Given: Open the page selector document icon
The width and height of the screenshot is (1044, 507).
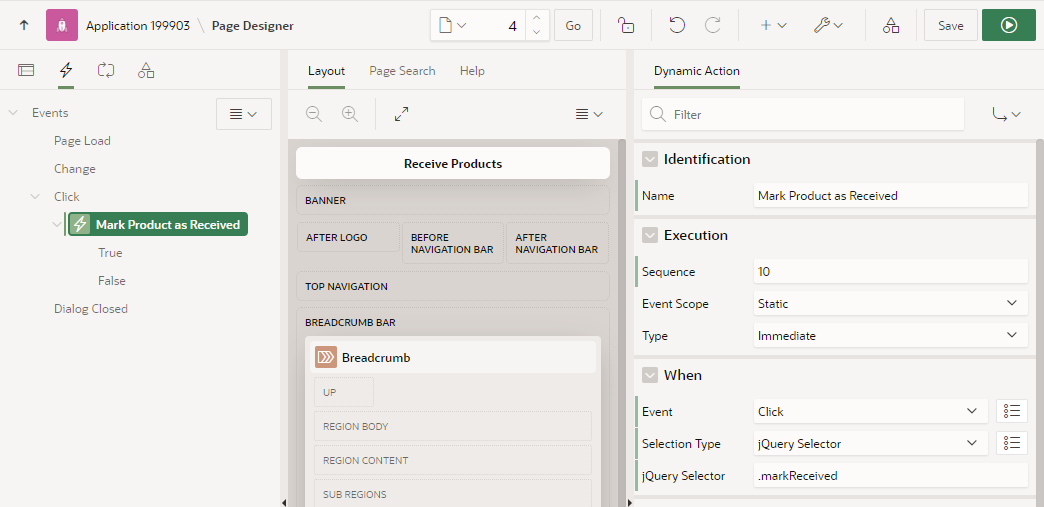Looking at the screenshot, I should (451, 25).
